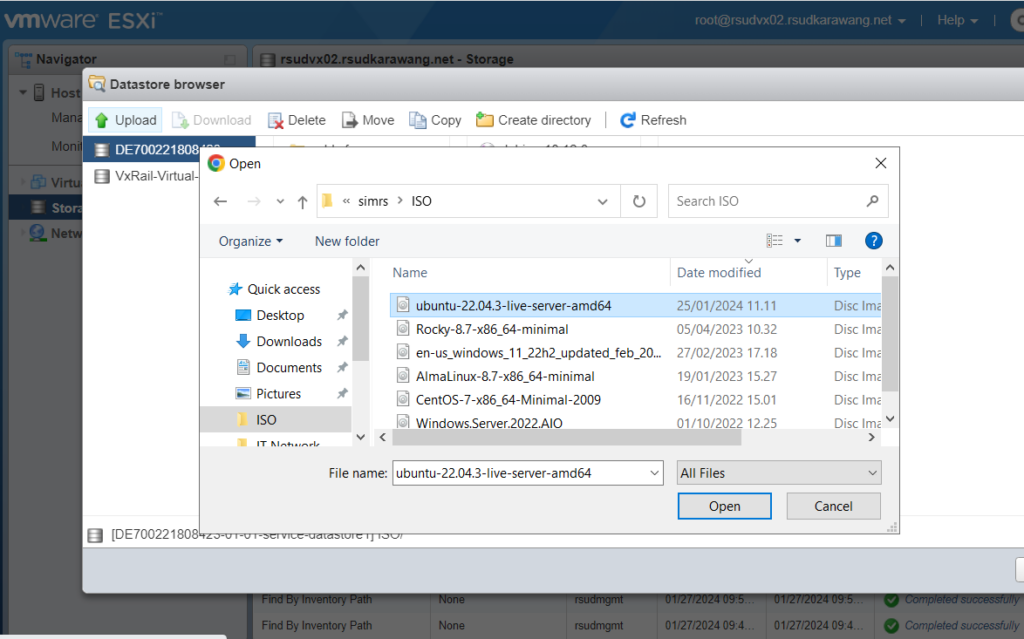This screenshot has height=639, width=1024.
Task: Click the Copy icon in toolbar
Action: (418, 120)
